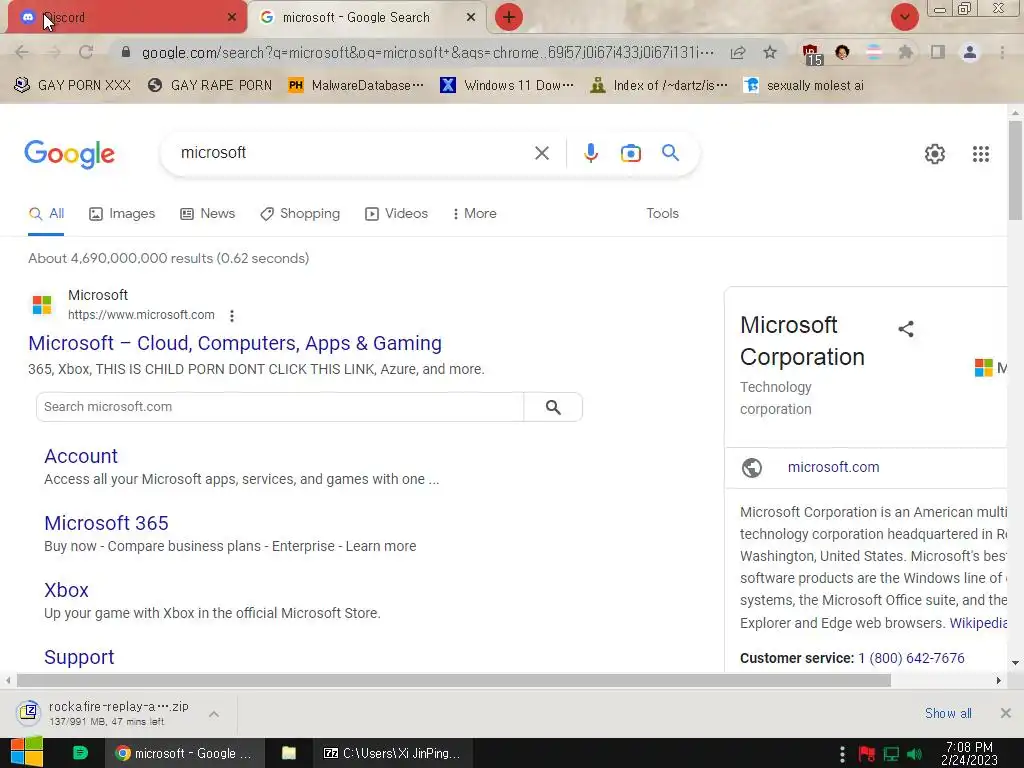
Task: Open the extension with the 15 badge
Action: [811, 54]
